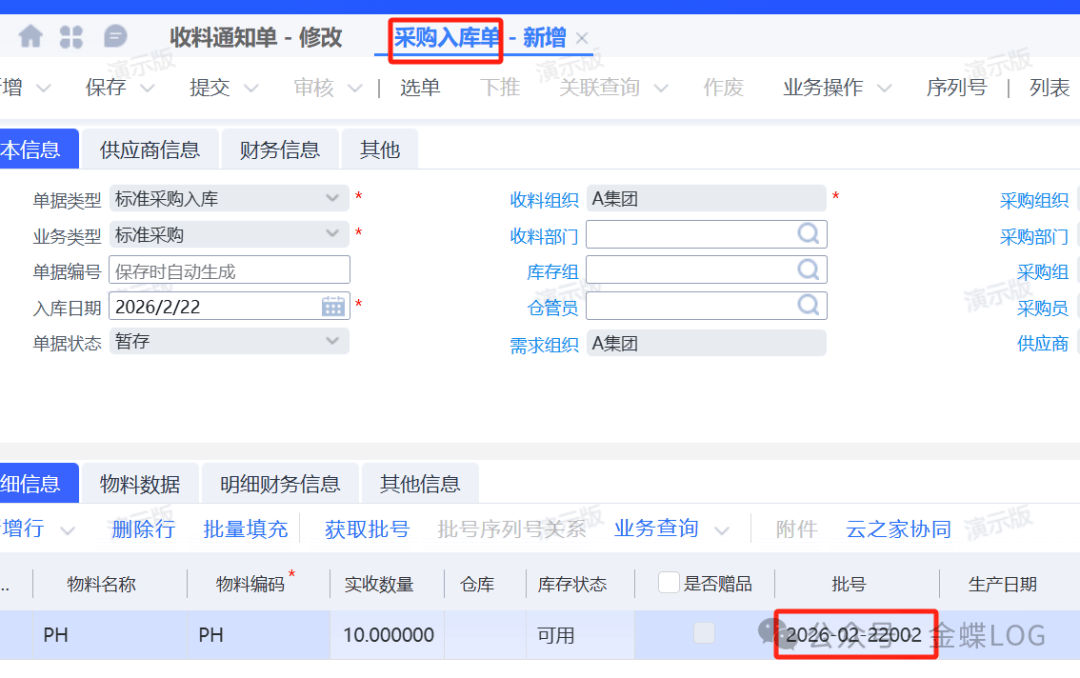The width and height of the screenshot is (1080, 678).
Task: Open the chat message bubble icon
Action: tap(116, 37)
